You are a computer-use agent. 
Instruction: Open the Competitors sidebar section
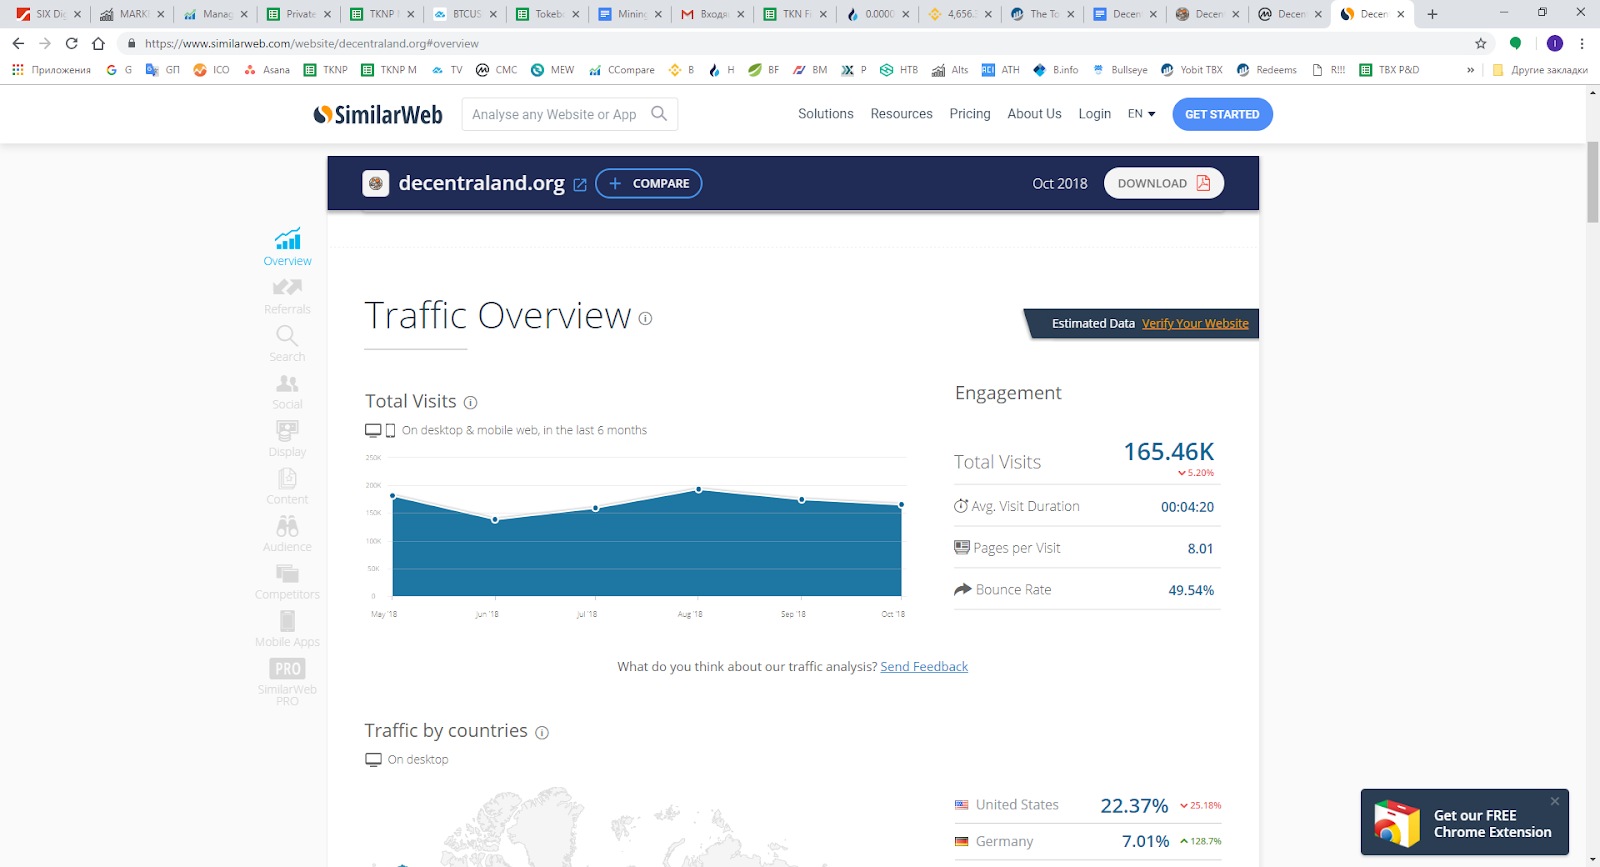[287, 581]
